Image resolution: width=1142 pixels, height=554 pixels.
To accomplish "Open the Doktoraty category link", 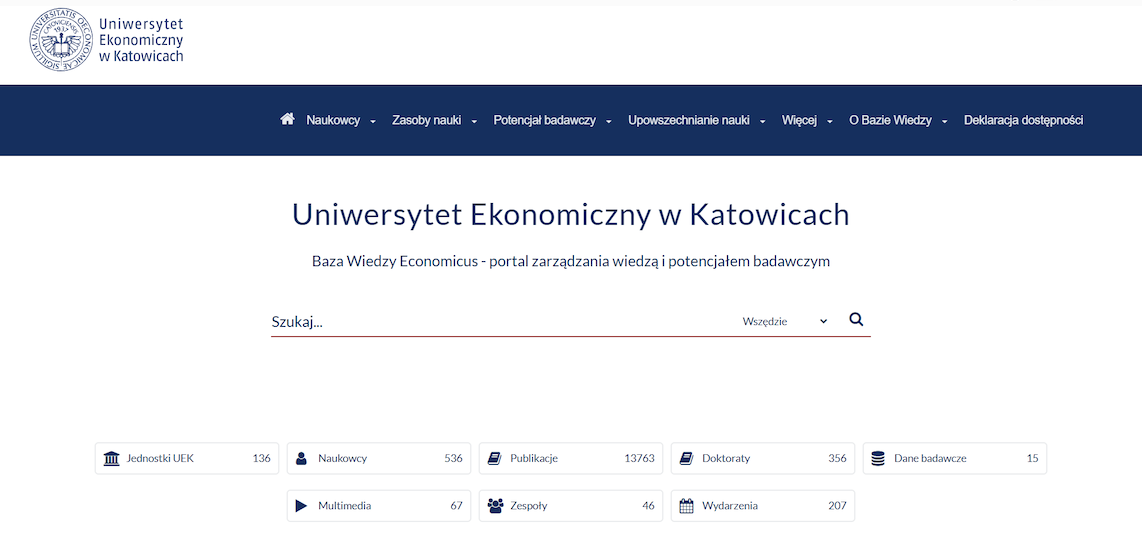I will coord(763,459).
